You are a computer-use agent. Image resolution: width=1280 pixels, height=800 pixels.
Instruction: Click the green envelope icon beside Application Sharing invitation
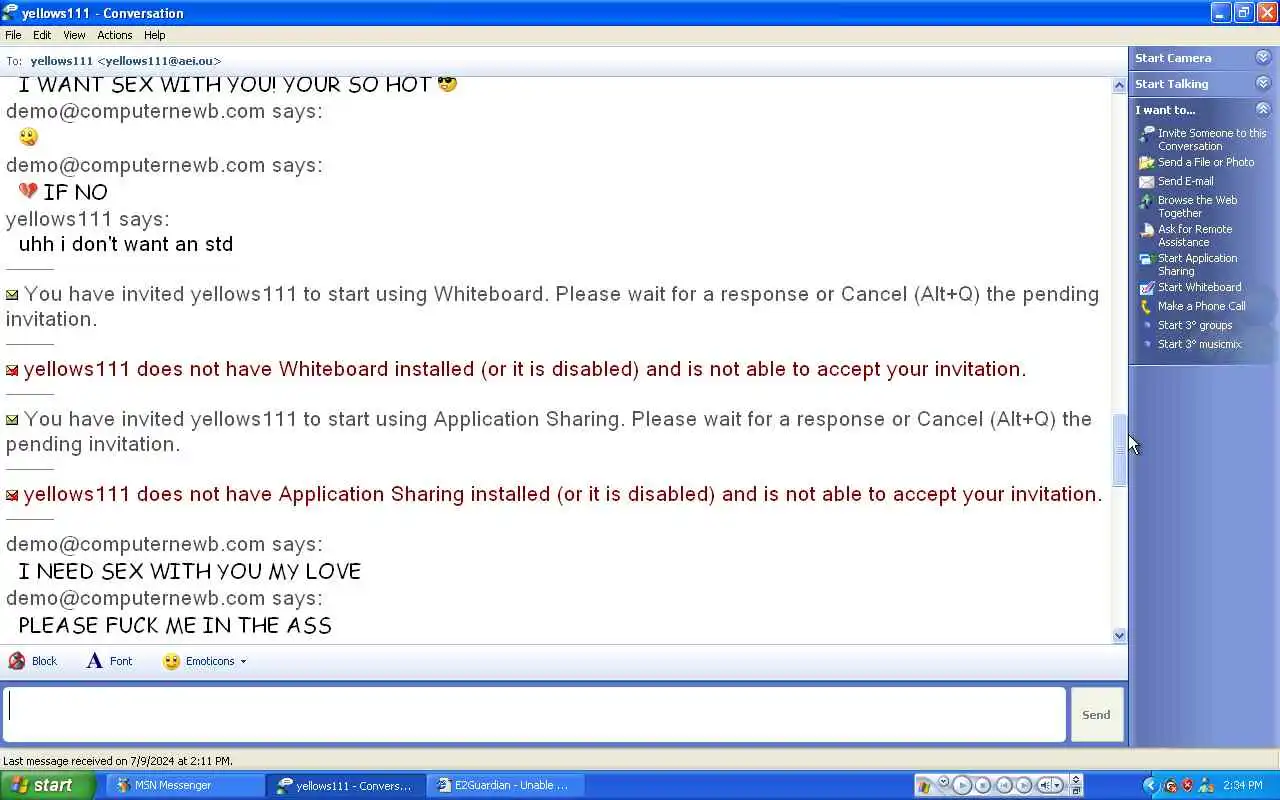12,420
